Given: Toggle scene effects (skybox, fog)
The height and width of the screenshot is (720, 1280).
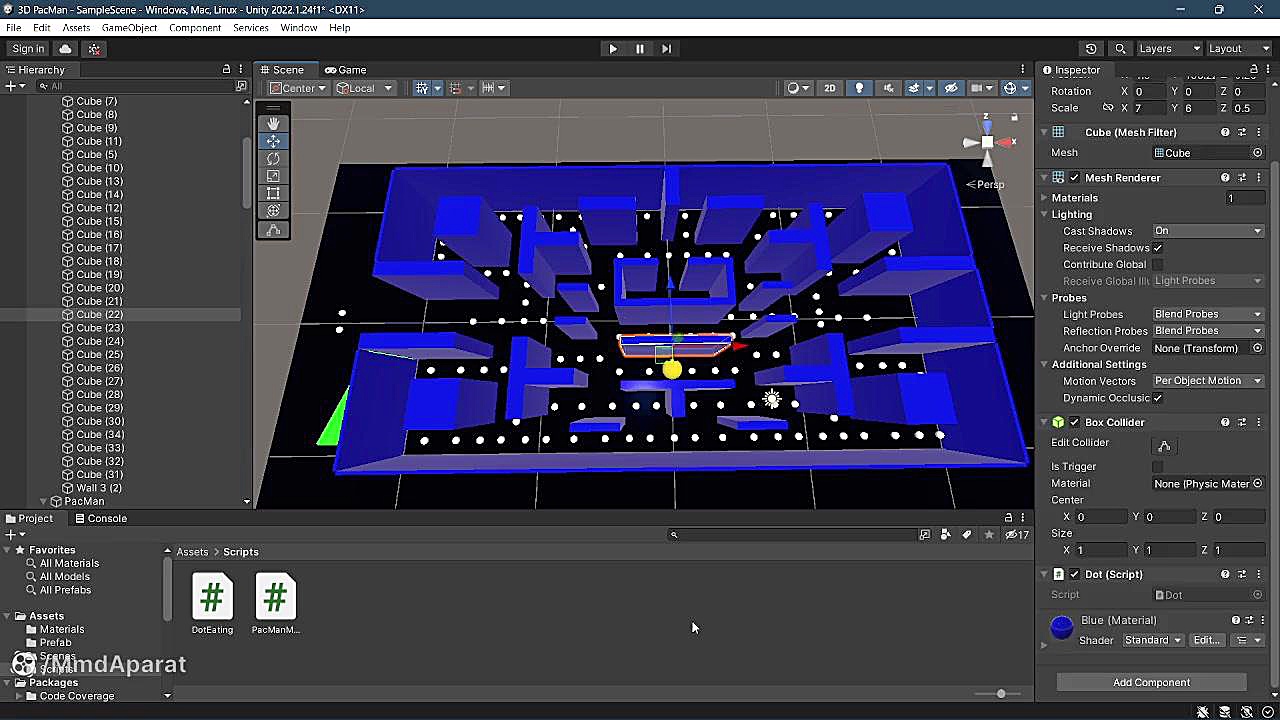Looking at the screenshot, I should pos(912,88).
